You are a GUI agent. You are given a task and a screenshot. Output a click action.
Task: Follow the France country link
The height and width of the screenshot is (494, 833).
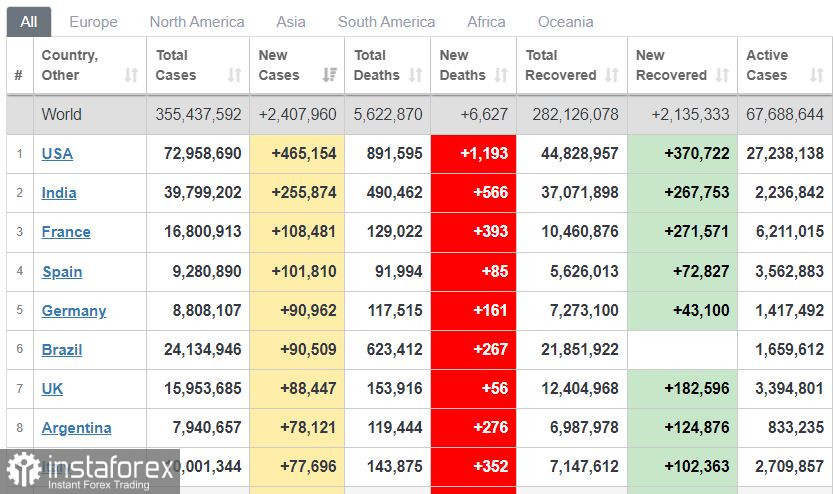click(x=66, y=231)
